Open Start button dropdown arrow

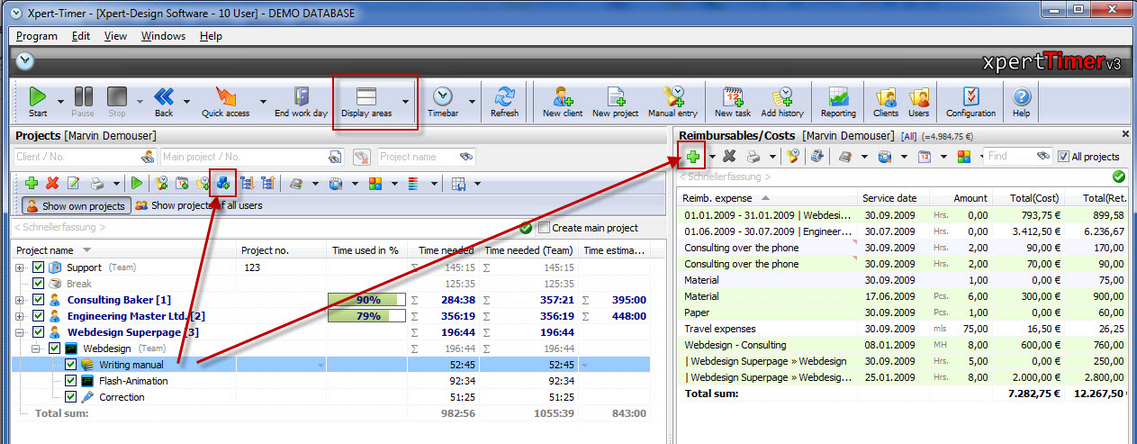62,102
